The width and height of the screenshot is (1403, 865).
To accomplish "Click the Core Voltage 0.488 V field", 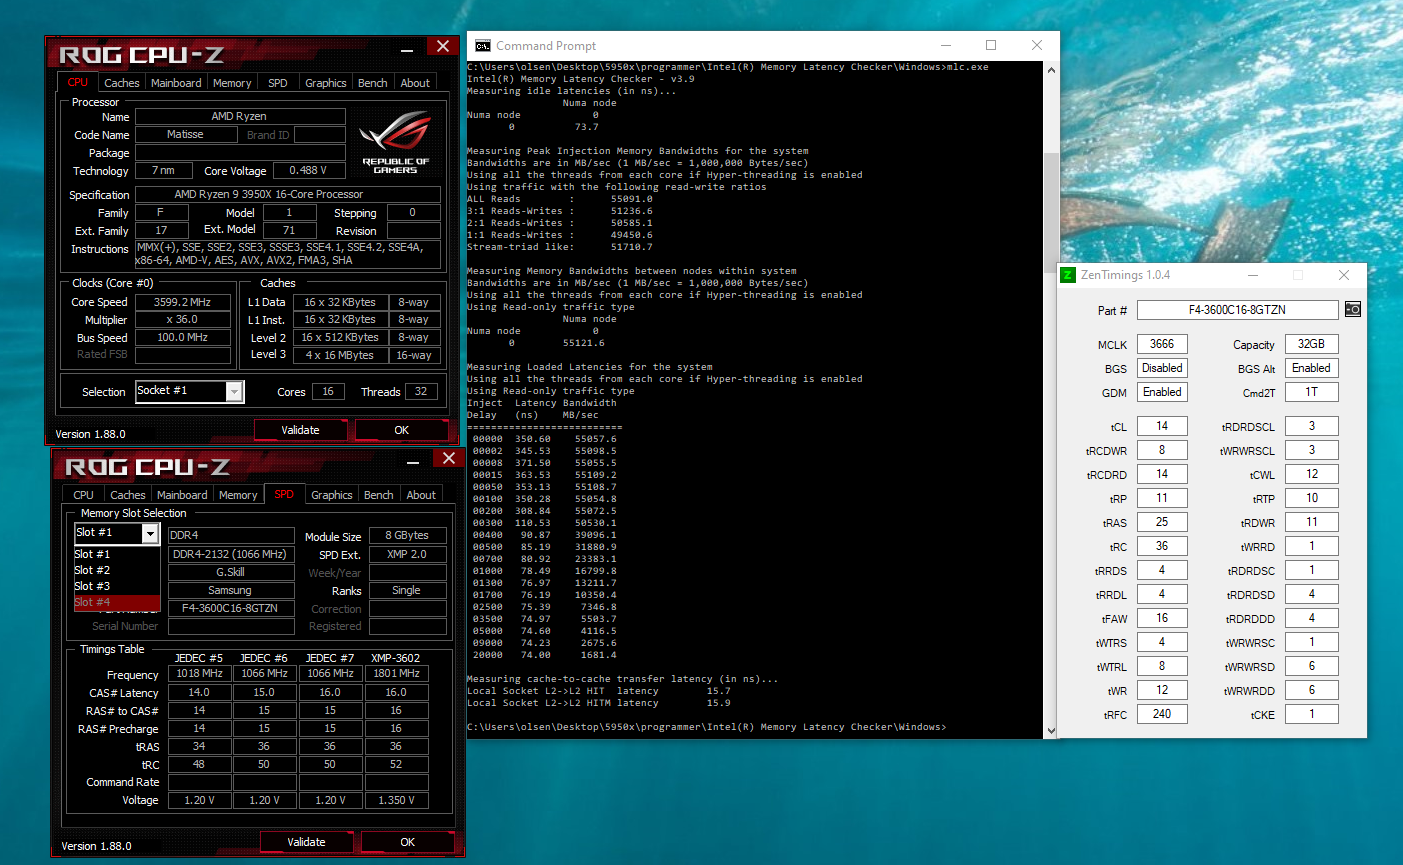I will (309, 171).
